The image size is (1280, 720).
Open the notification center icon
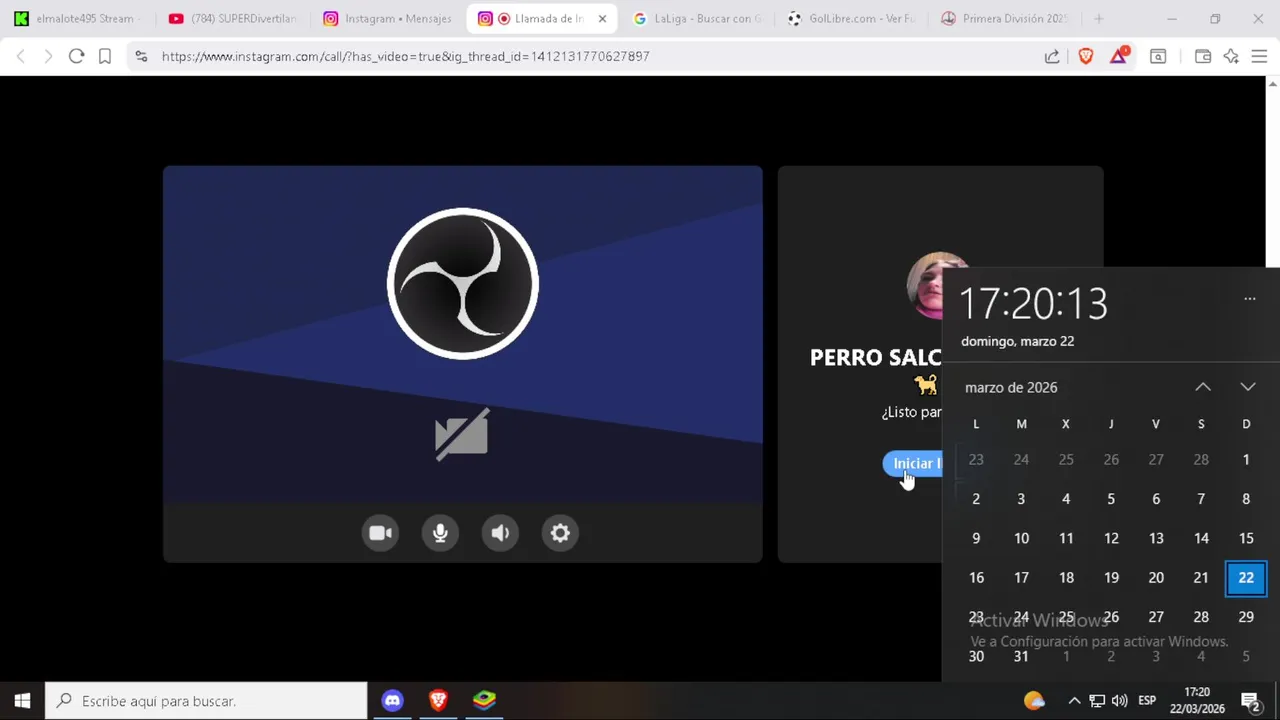pyautogui.click(x=1250, y=701)
